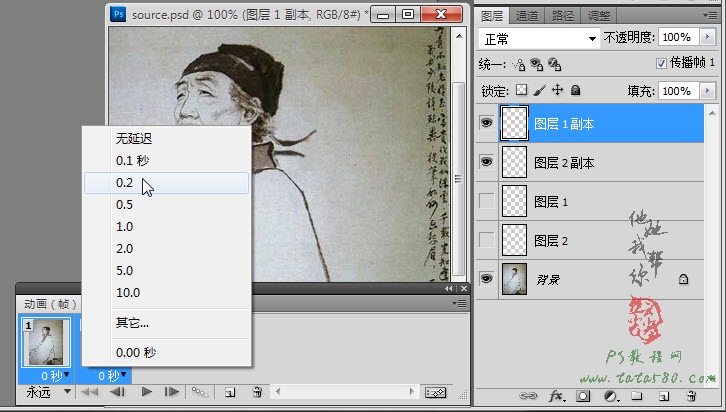Add a layer mask using the mask icon
726x412 pixels.
[583, 396]
